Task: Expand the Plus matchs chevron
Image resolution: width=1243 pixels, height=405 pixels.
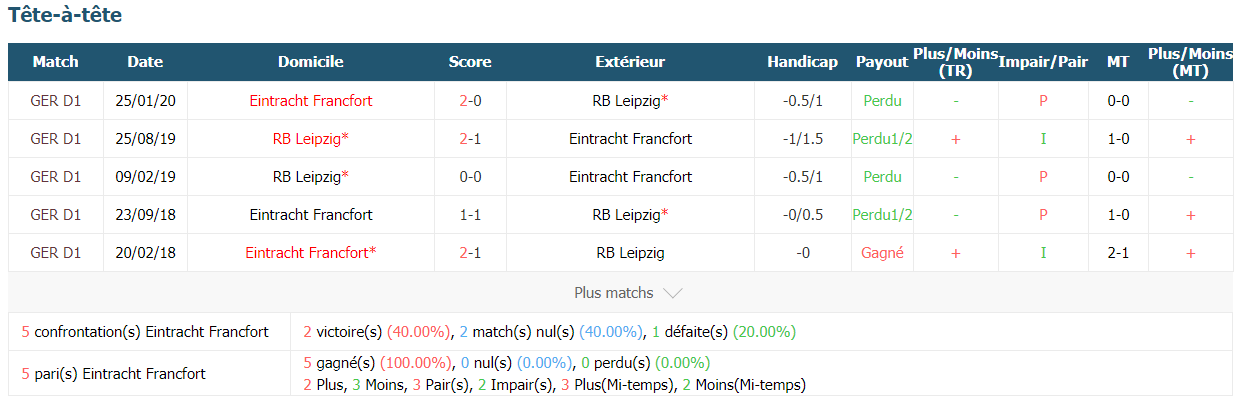Action: point(673,293)
